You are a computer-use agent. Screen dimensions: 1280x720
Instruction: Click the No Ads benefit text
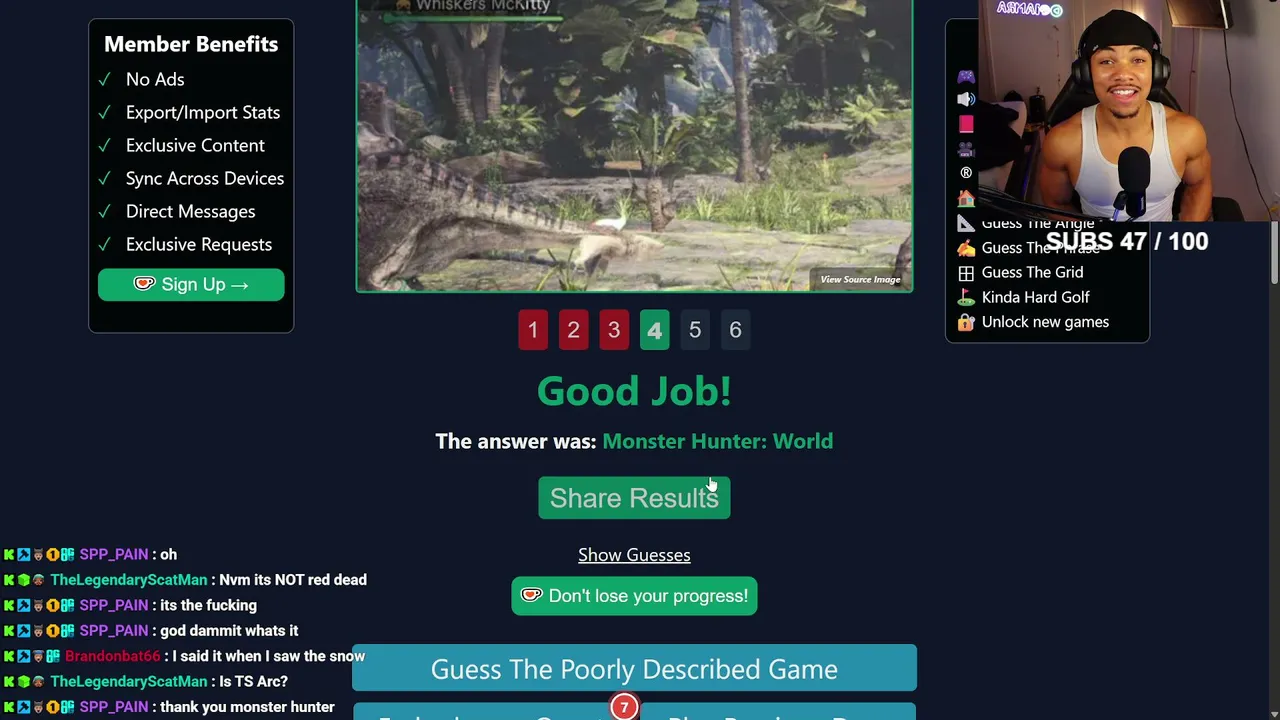(155, 79)
